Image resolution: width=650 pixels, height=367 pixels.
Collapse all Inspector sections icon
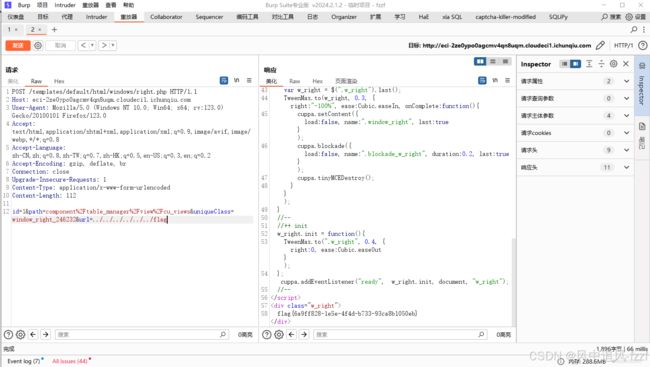tap(601, 64)
